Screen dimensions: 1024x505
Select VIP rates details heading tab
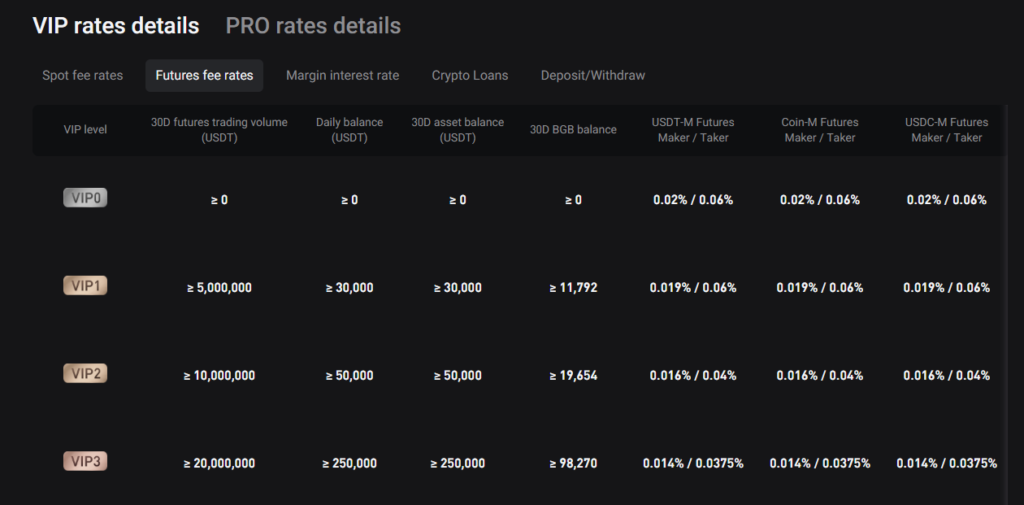(x=116, y=26)
